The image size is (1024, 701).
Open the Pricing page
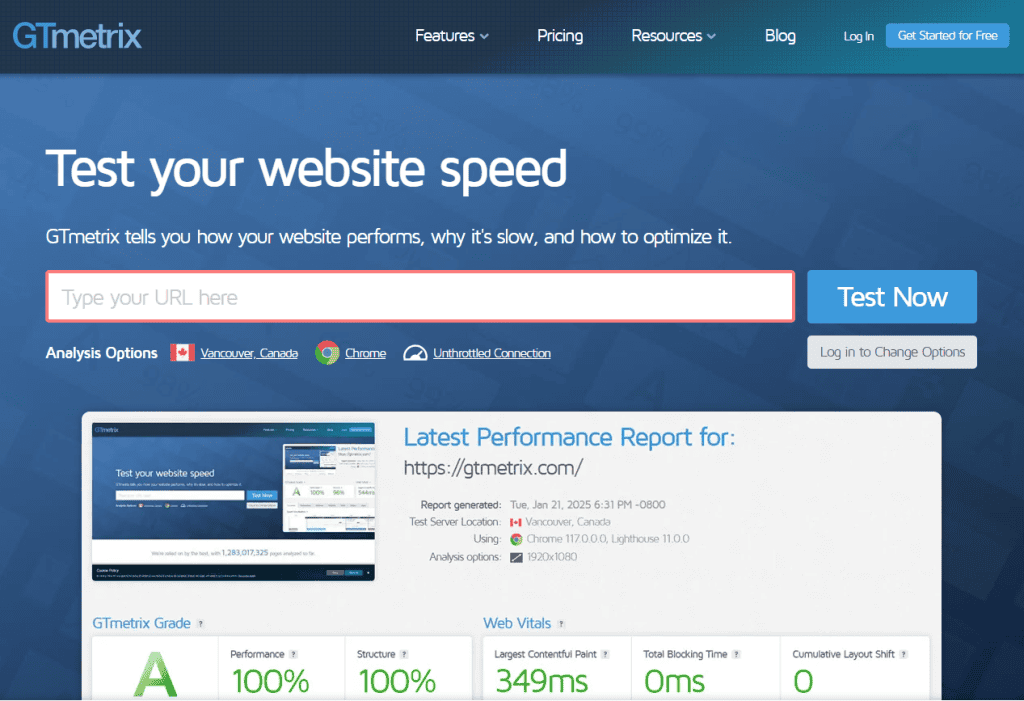(x=560, y=36)
